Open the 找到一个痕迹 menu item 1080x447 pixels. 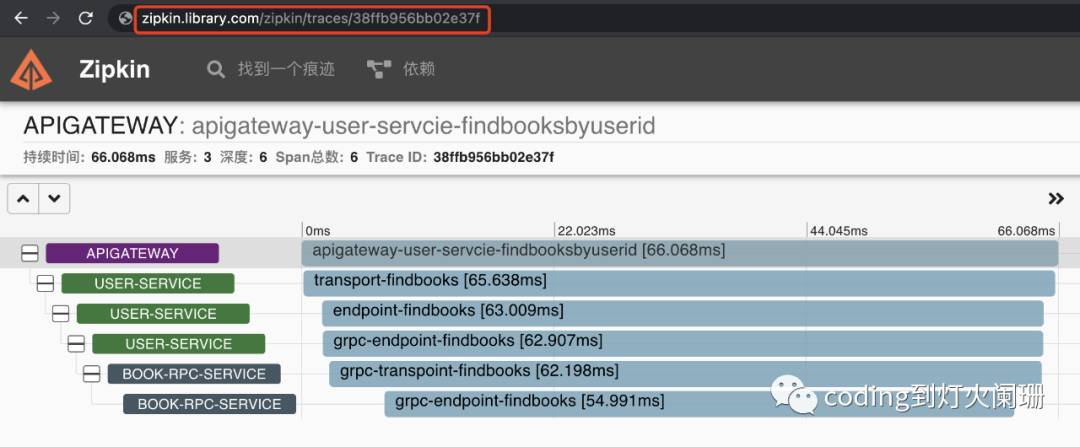click(x=286, y=69)
